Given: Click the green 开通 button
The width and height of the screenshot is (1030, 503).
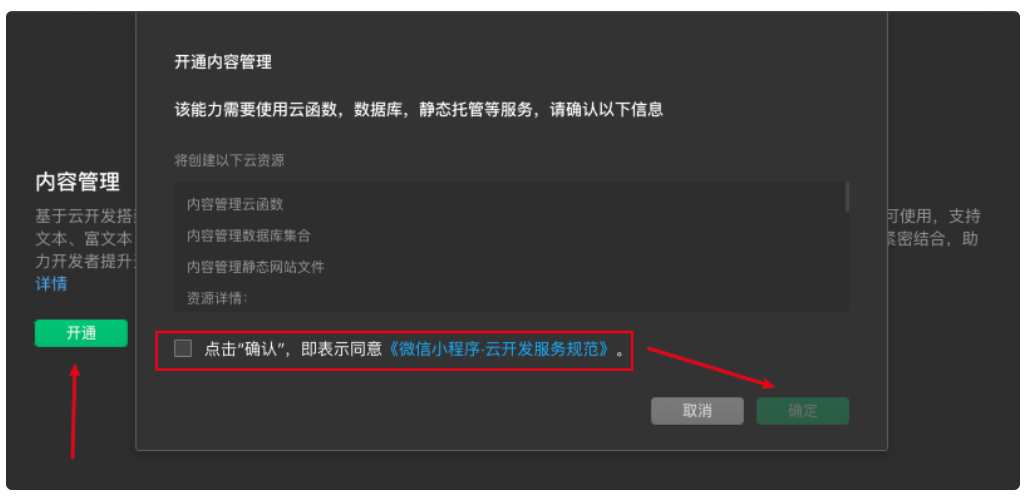Looking at the screenshot, I should pos(81,333).
